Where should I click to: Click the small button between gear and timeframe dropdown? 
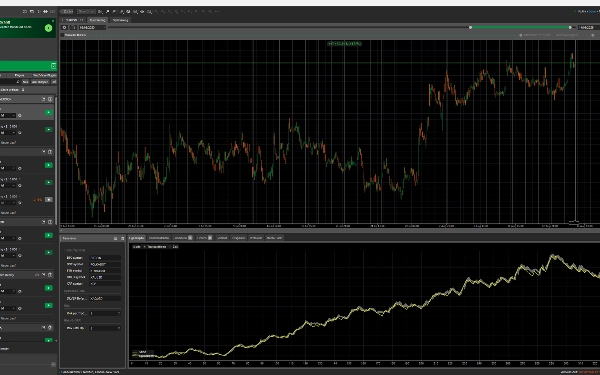(x=74, y=28)
